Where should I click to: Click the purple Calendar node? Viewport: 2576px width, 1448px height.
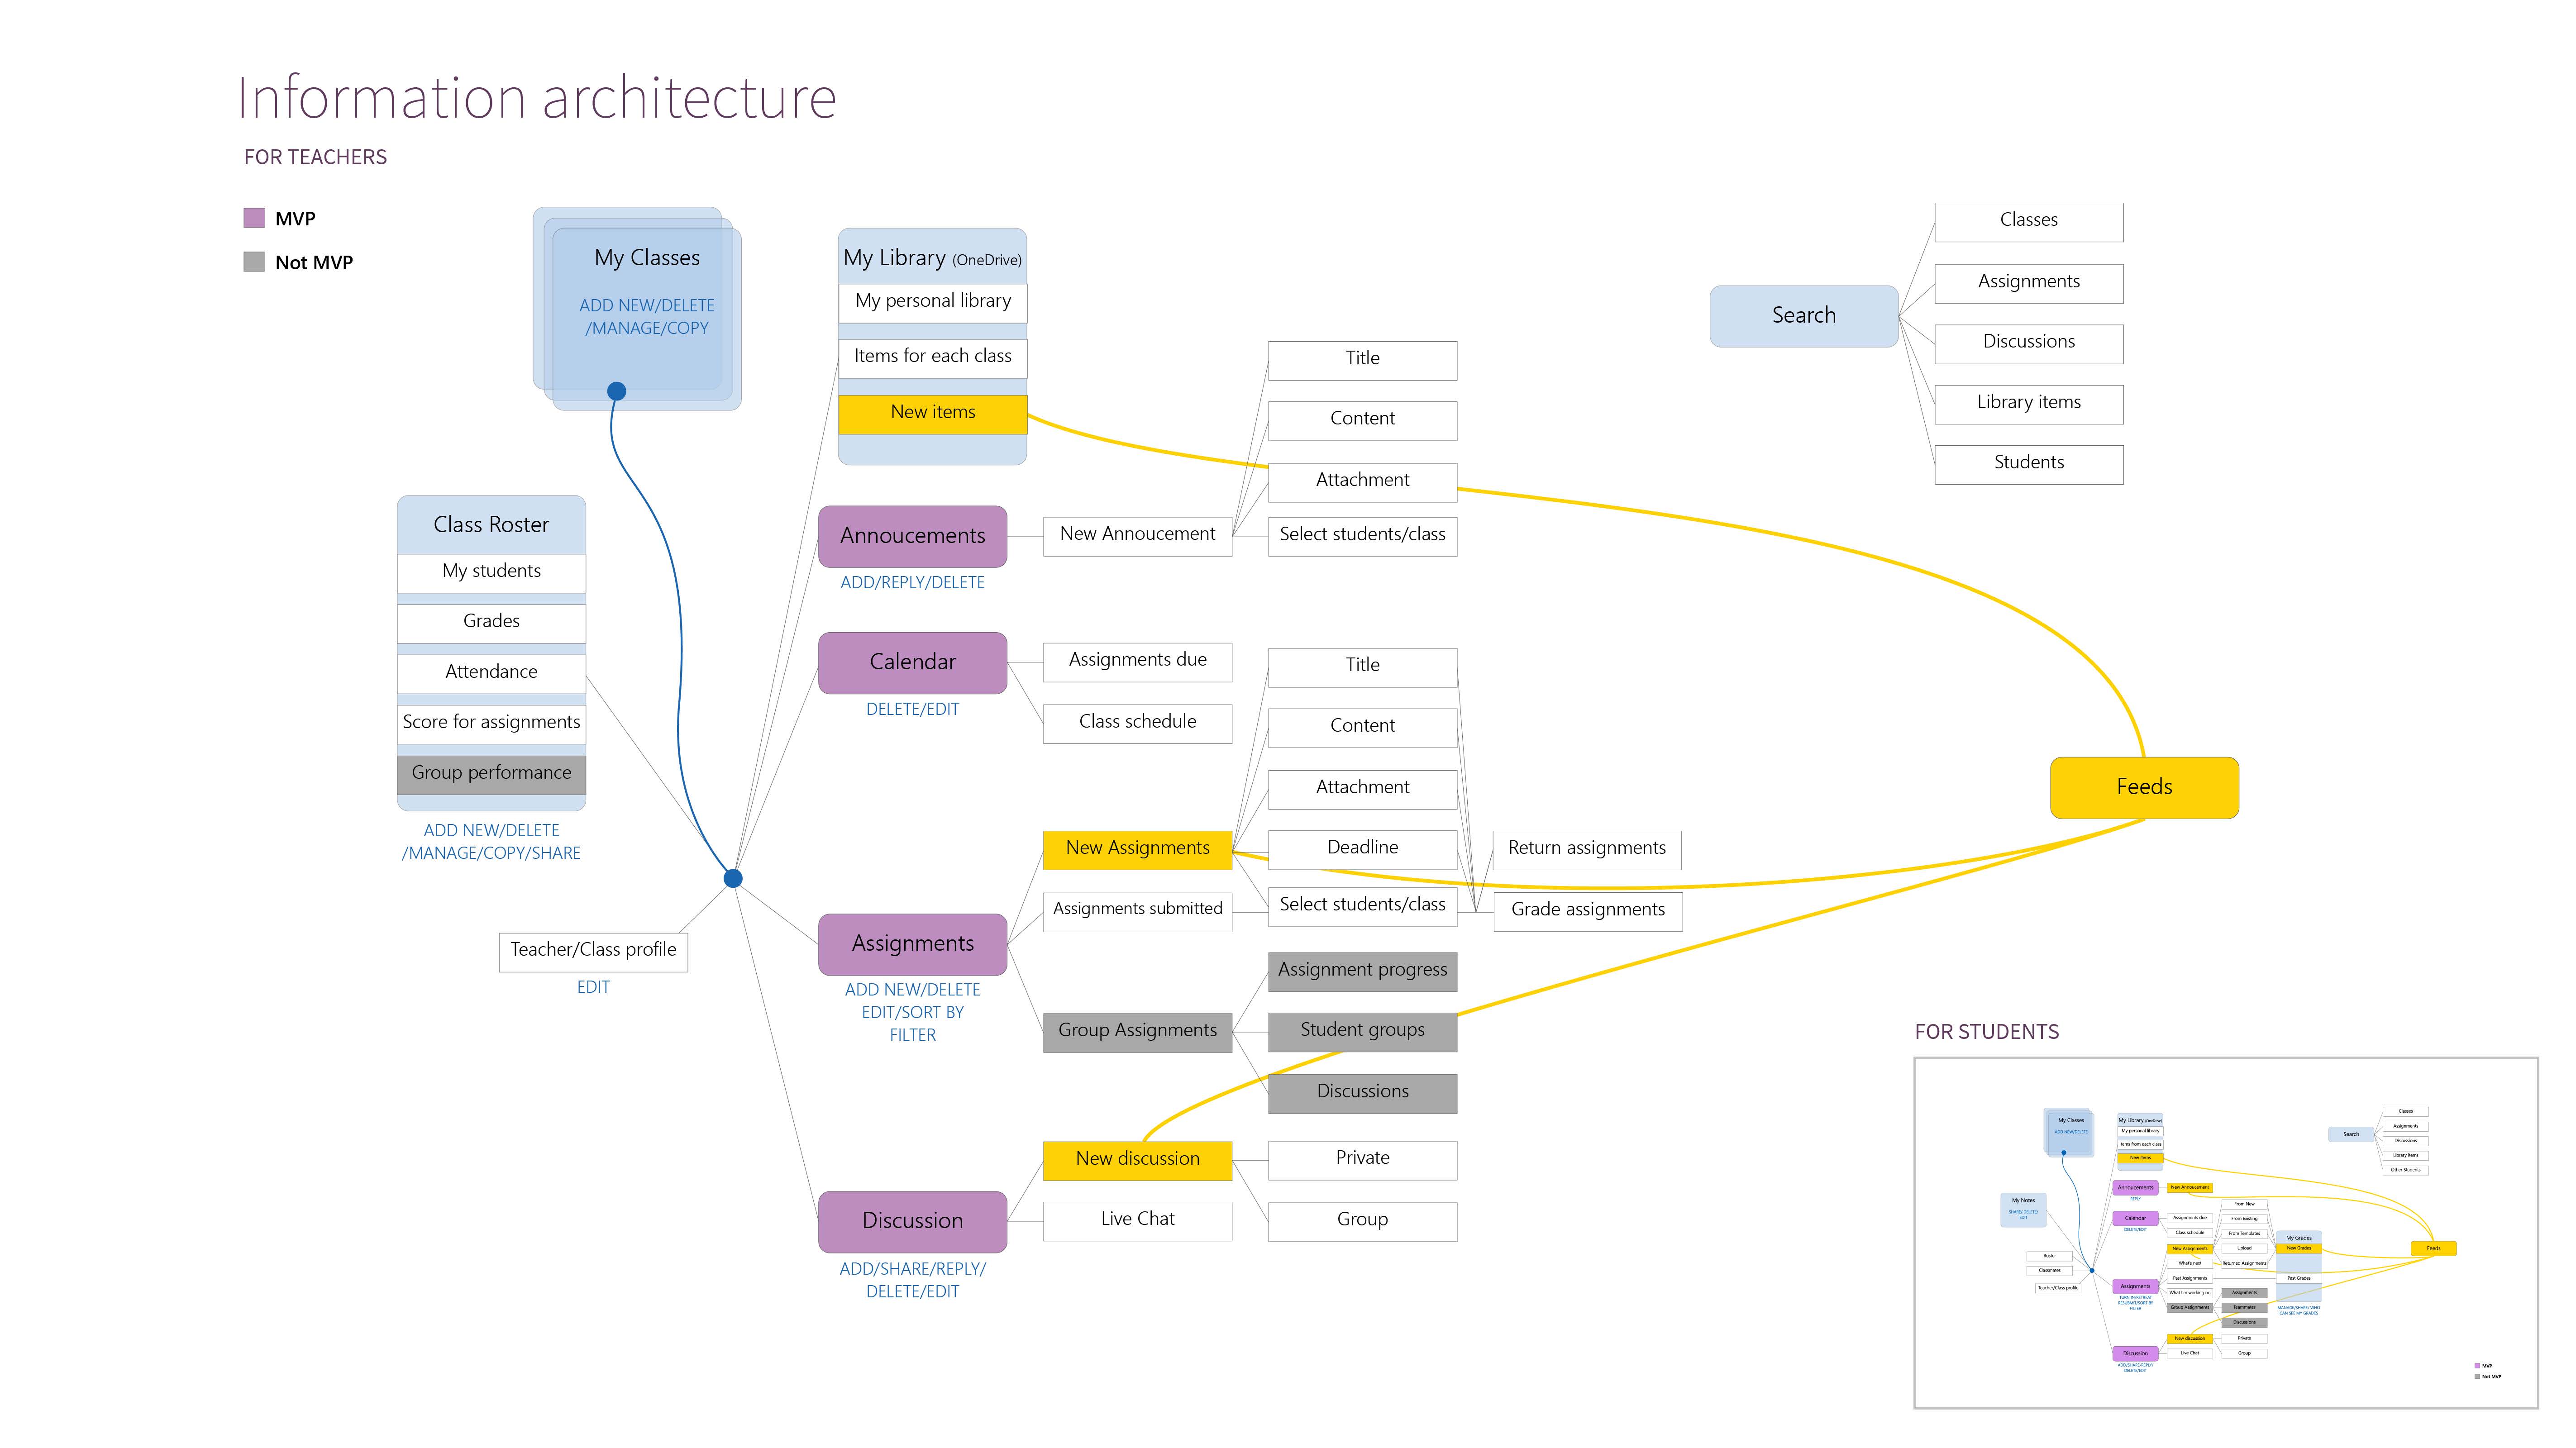pos(913,662)
